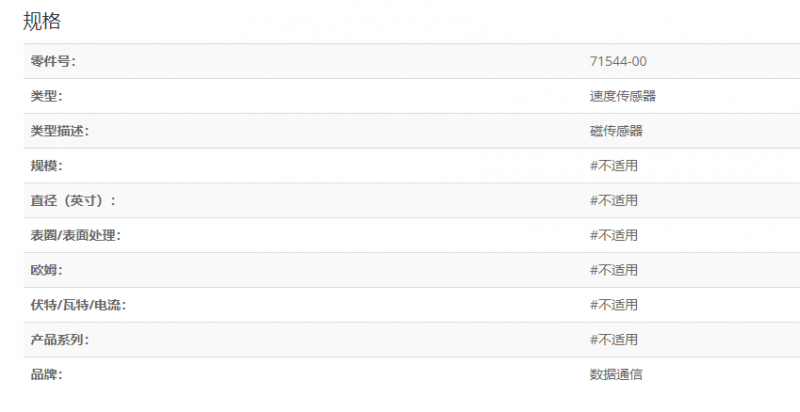
Task: Click the #不适用 value in 欧姆 row
Action: click(614, 270)
